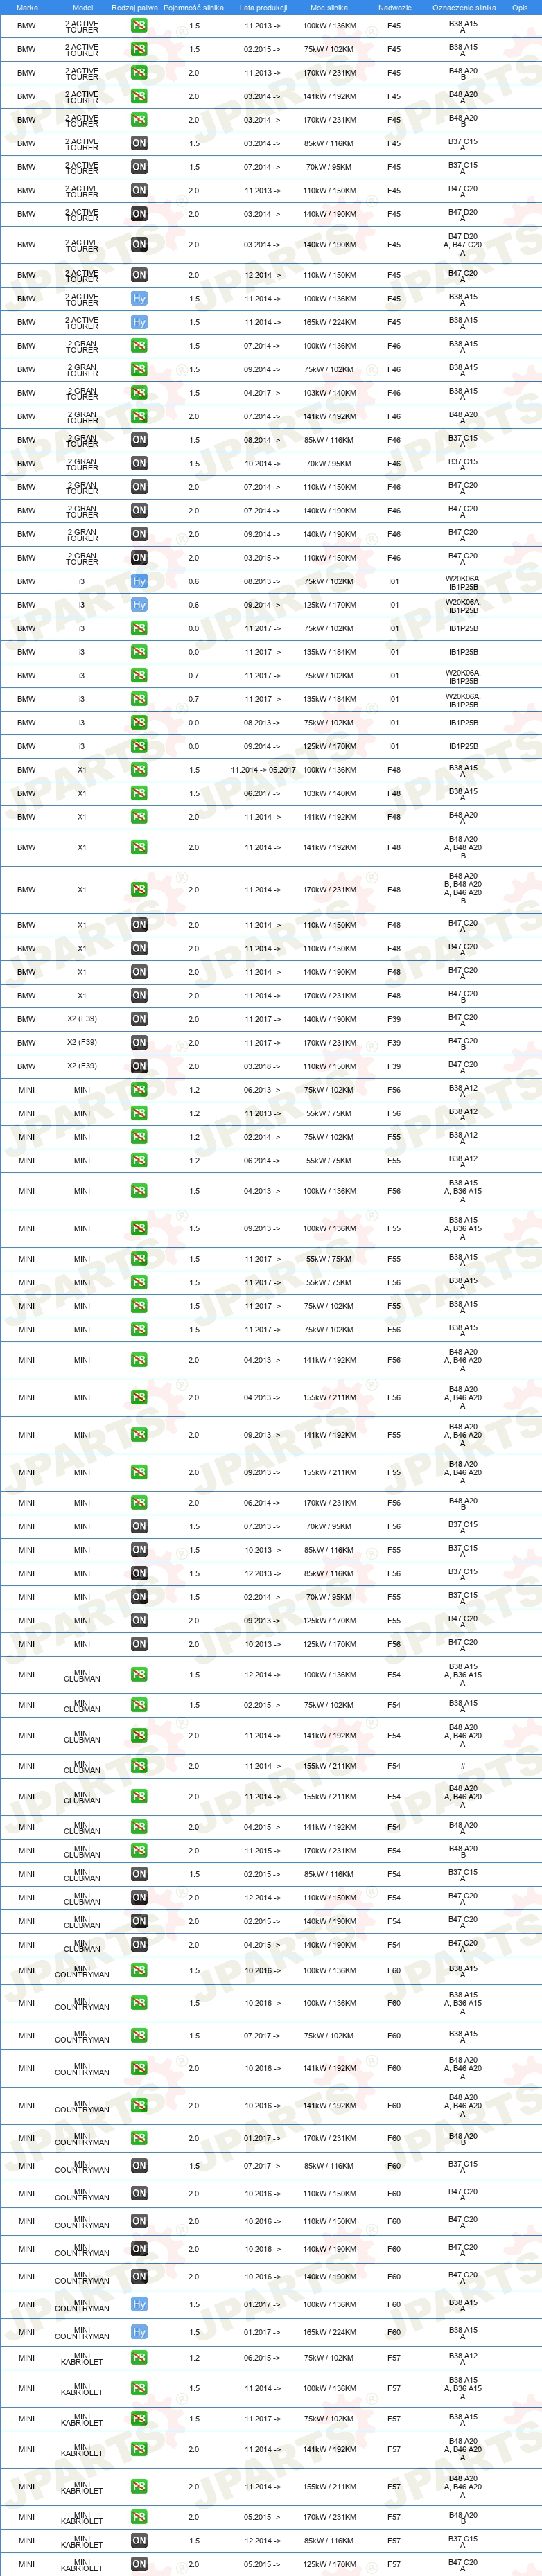542x2576 pixels.
Task: Select the '08.2014 ->' date in 2 Gran Tourer row
Action: (x=263, y=440)
